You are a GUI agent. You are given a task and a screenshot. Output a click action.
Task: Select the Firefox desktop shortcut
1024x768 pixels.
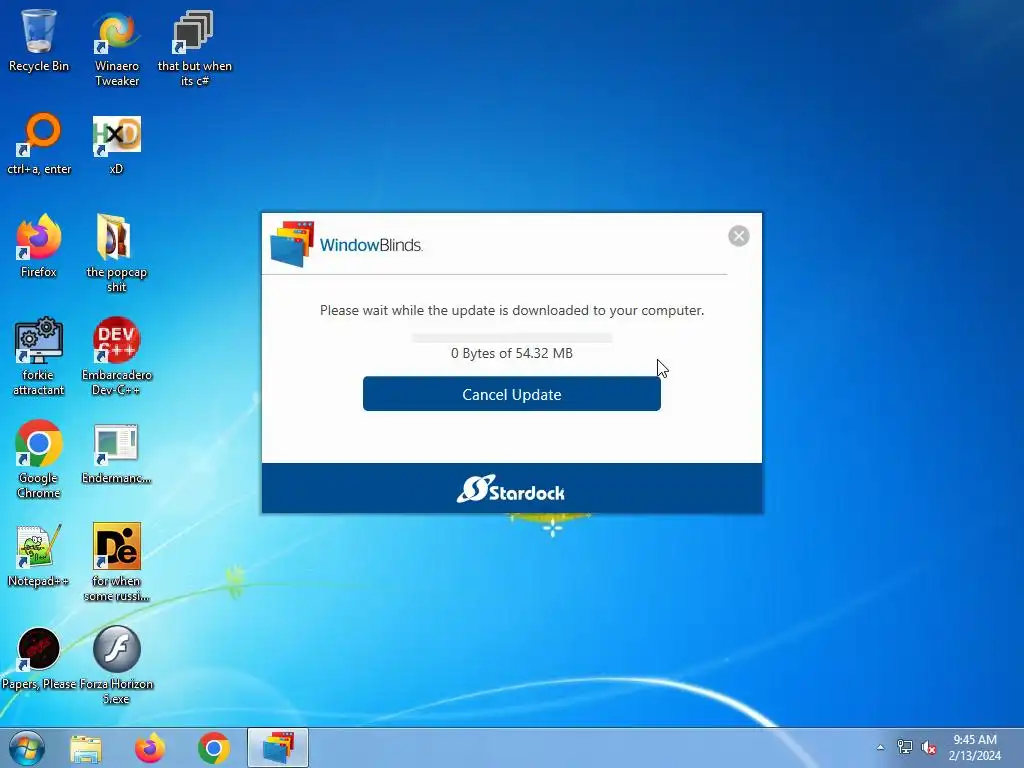tap(39, 246)
